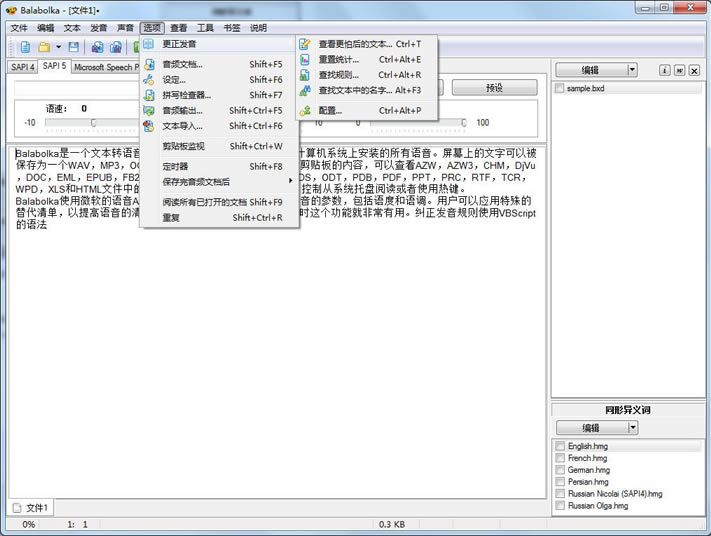The image size is (711, 536).
Task: Click the 语速 speech rate slider
Action: (x=92, y=122)
